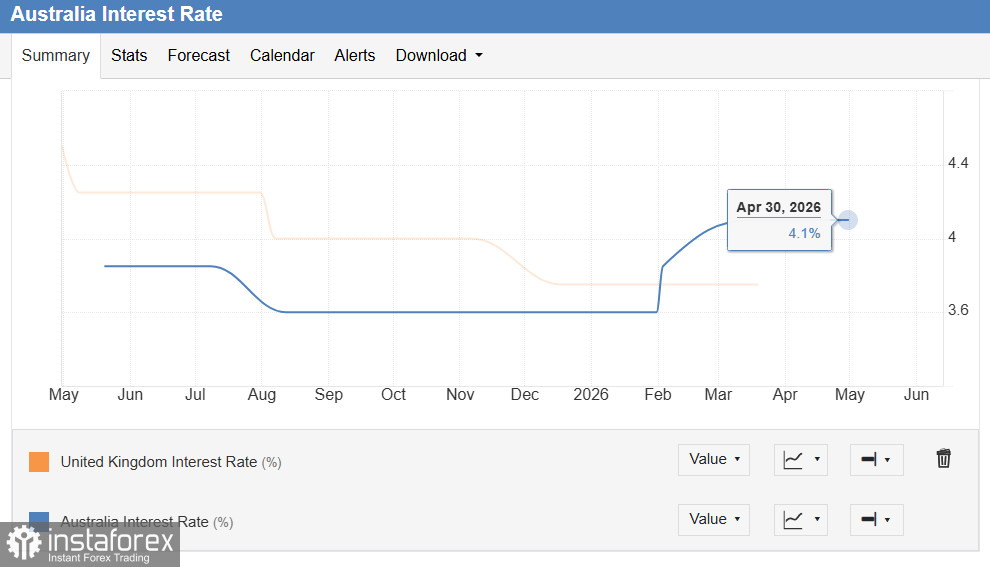
Task: Open axis position menu for United Kingdom series
Action: pyautogui.click(x=876, y=460)
